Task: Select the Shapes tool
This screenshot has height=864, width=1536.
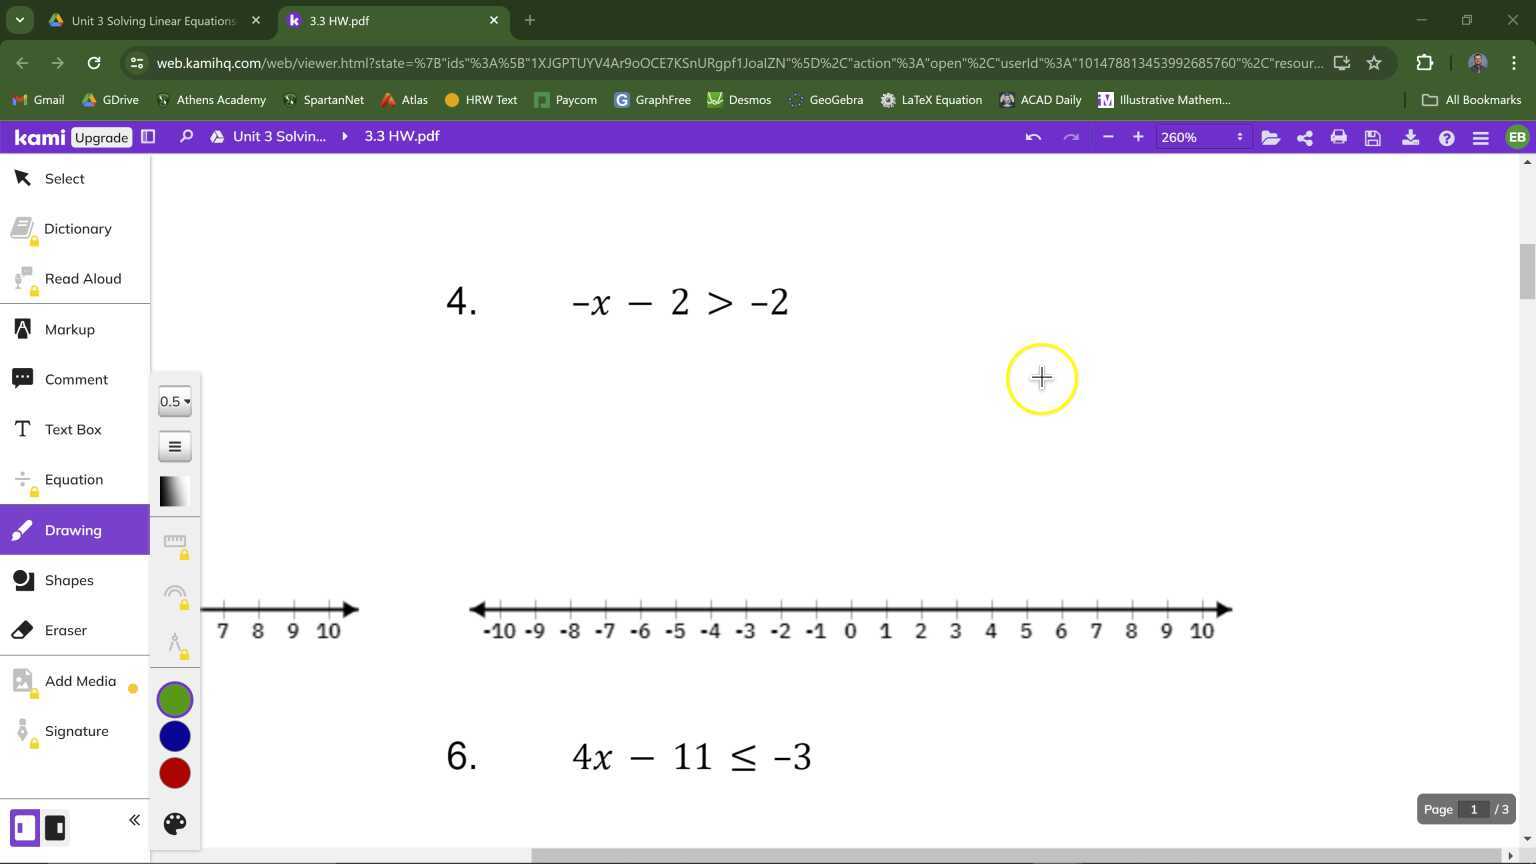Action: (69, 580)
